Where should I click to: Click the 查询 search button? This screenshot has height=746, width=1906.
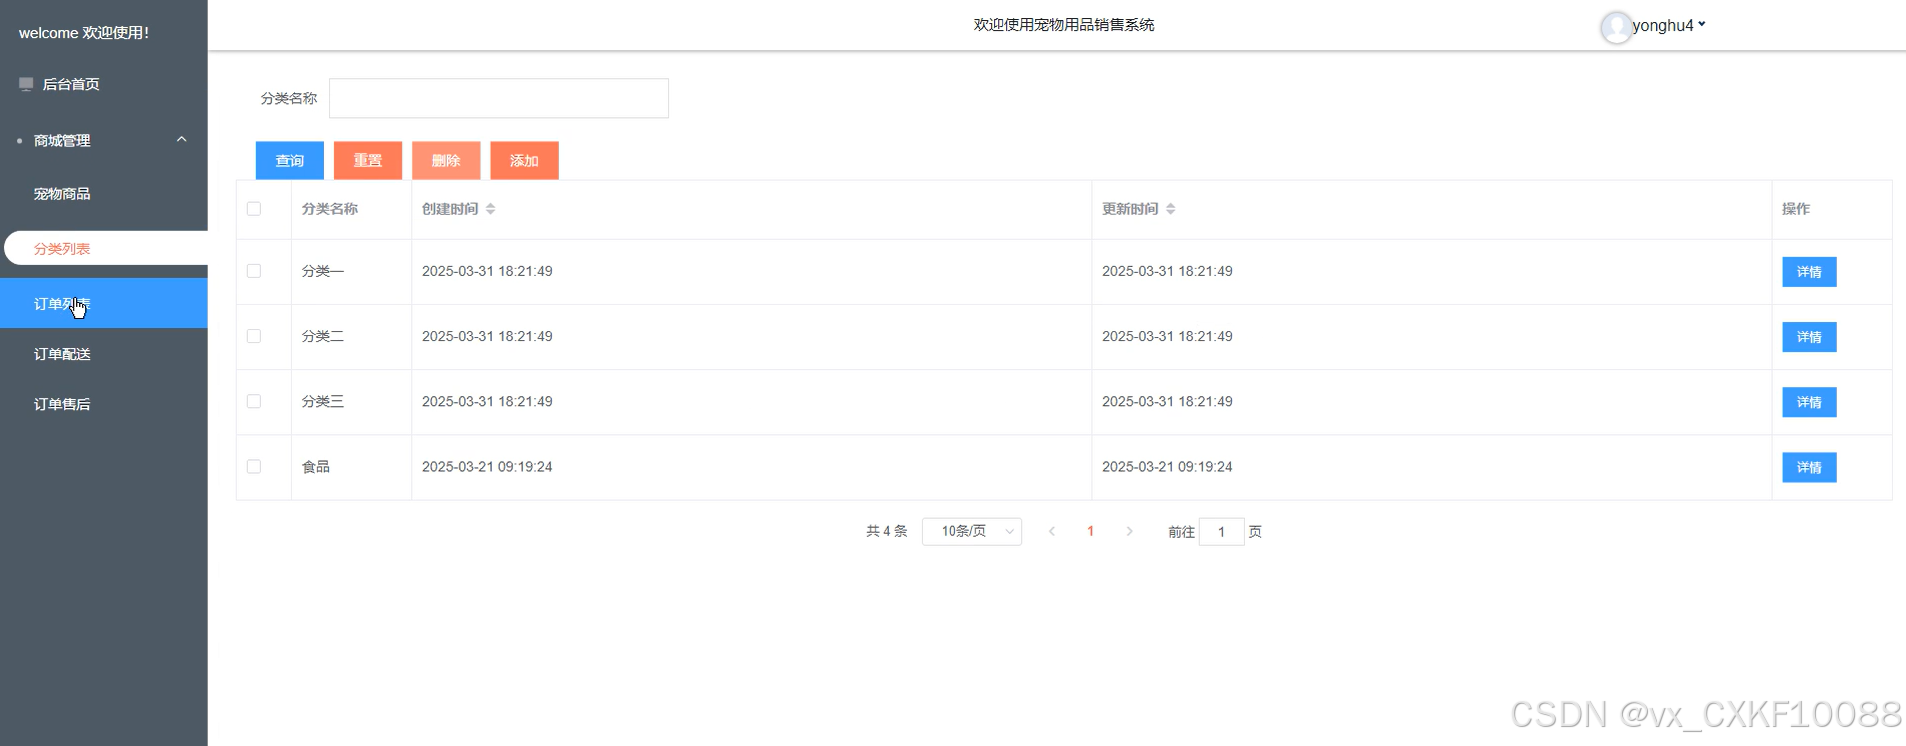(x=290, y=161)
